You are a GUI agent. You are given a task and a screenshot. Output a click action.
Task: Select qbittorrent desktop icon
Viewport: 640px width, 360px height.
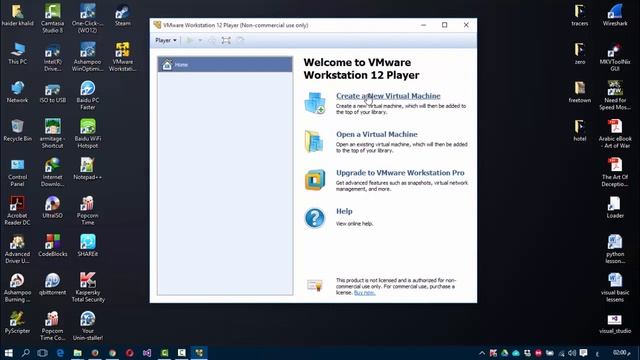pyautogui.click(x=53, y=284)
